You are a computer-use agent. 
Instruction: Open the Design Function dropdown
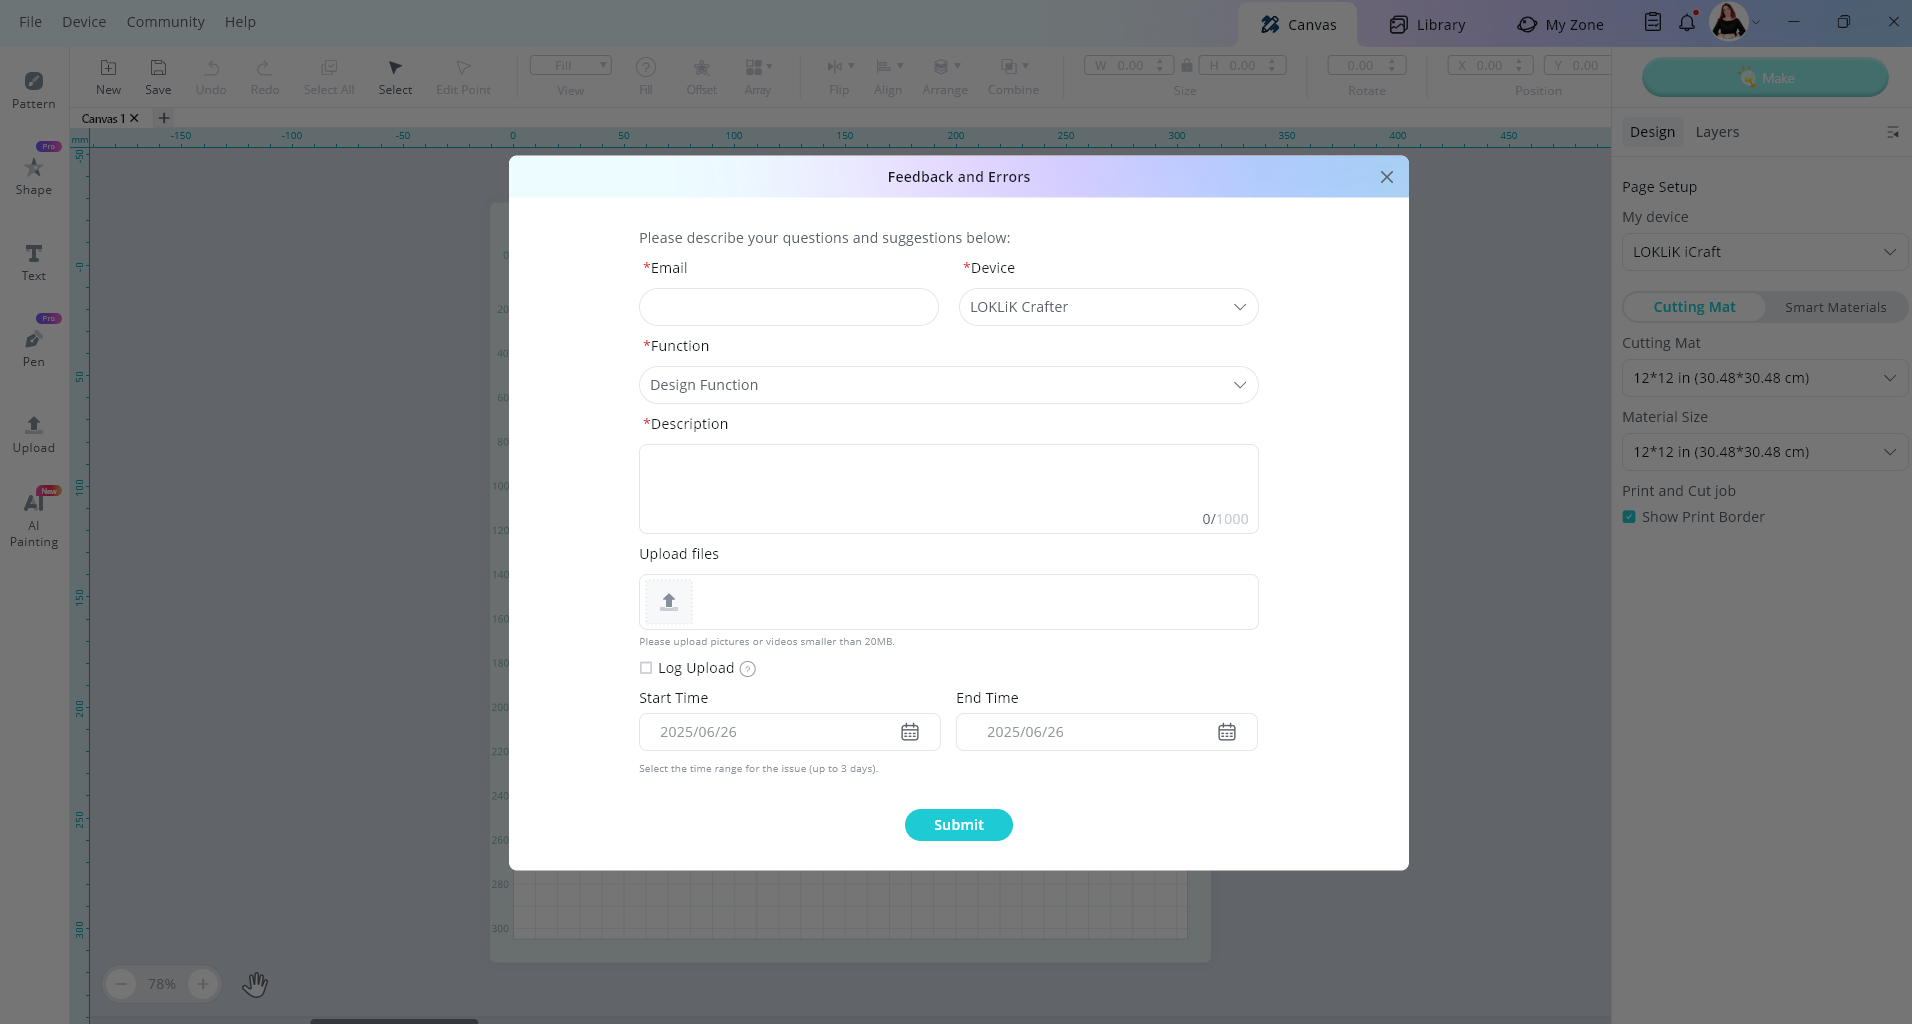(948, 385)
